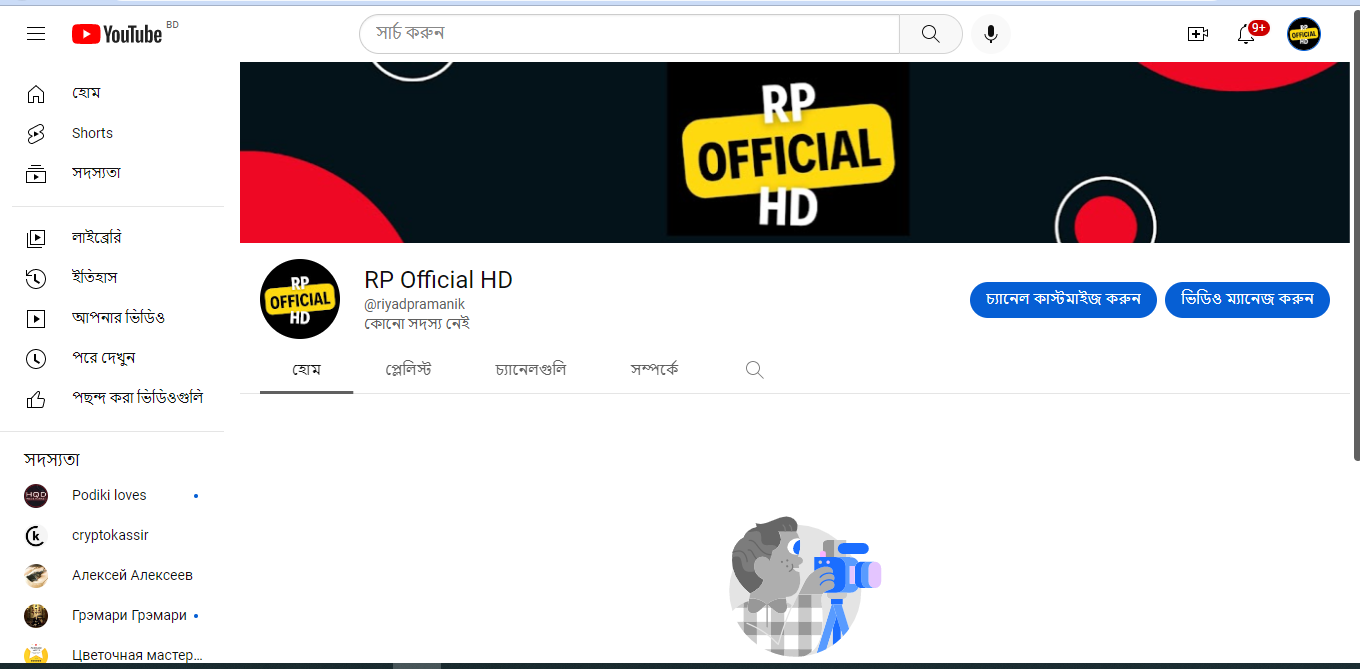1360x669 pixels.
Task: Click the cryptokassir channel avatar
Action: tap(36, 536)
